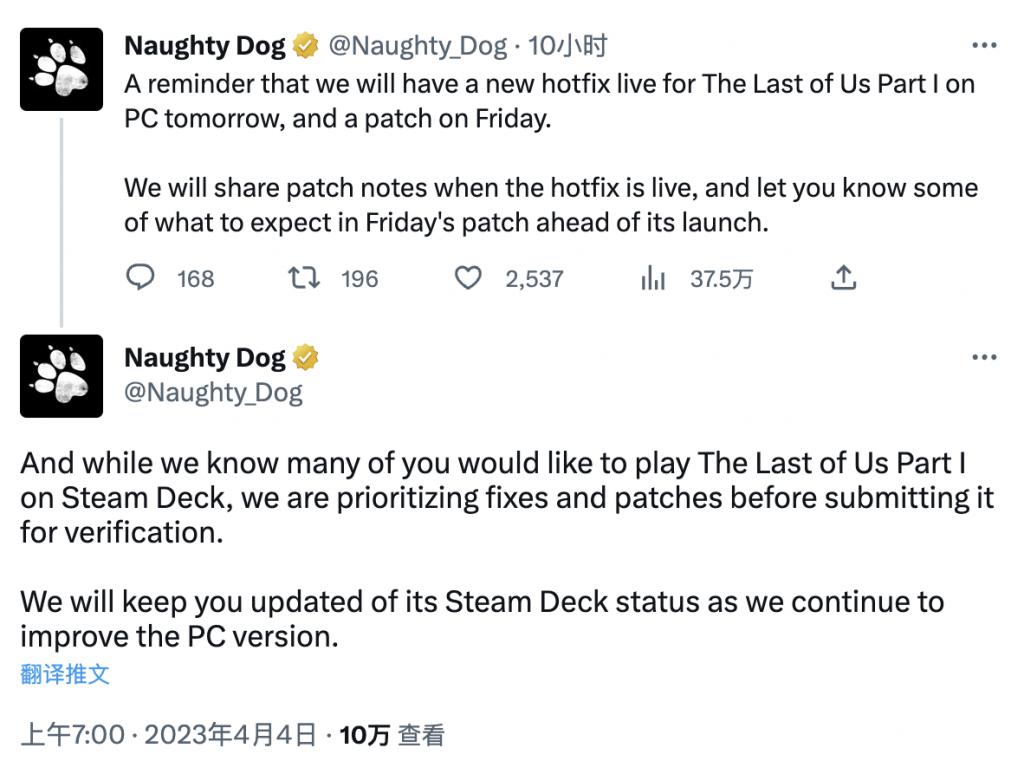Open view analytics icon showing 37.5万
Image resolution: width=1024 pixels, height=761 pixels.
click(653, 278)
